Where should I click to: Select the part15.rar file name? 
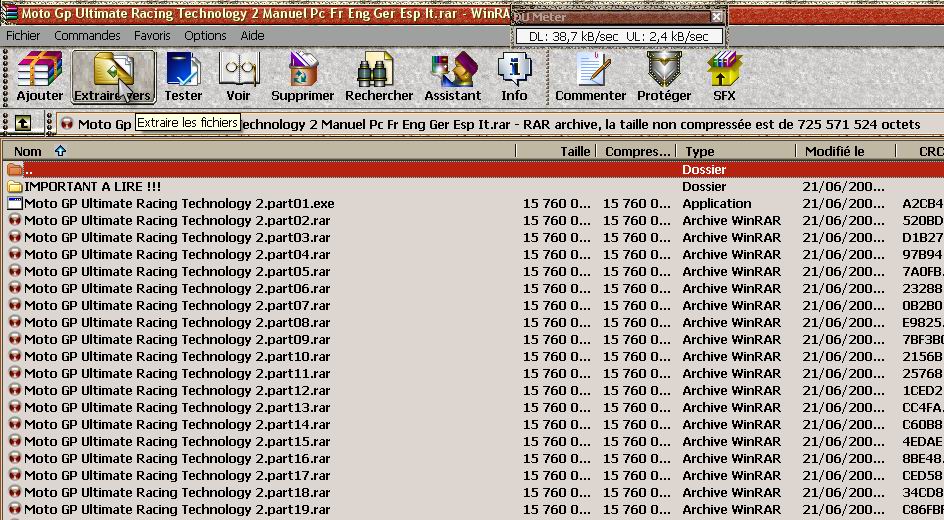pyautogui.click(x=177, y=441)
